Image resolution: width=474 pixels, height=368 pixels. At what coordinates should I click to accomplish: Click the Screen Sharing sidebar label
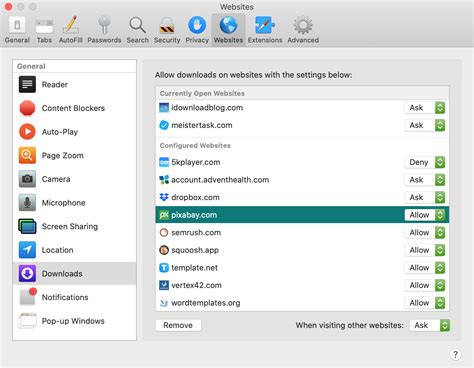pyautogui.click(x=70, y=227)
